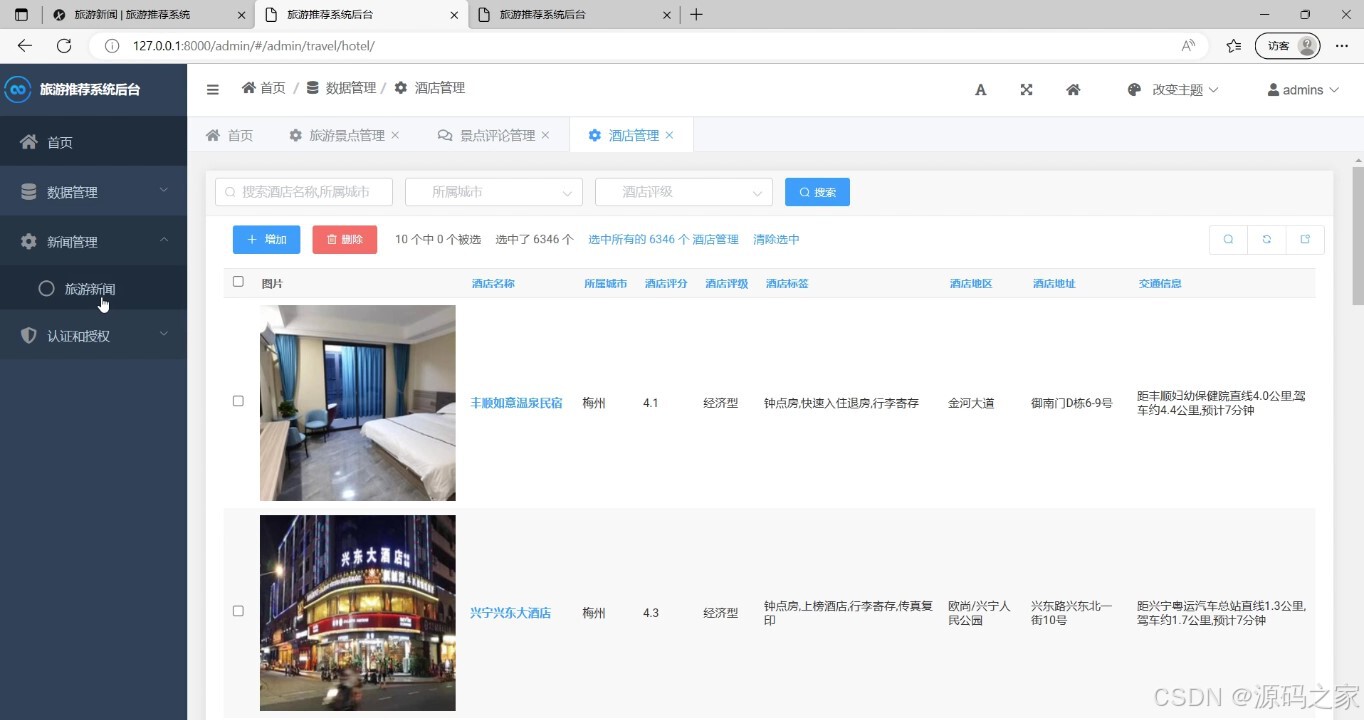
Task: Open the 酒店评级 dropdown filter
Action: point(683,191)
